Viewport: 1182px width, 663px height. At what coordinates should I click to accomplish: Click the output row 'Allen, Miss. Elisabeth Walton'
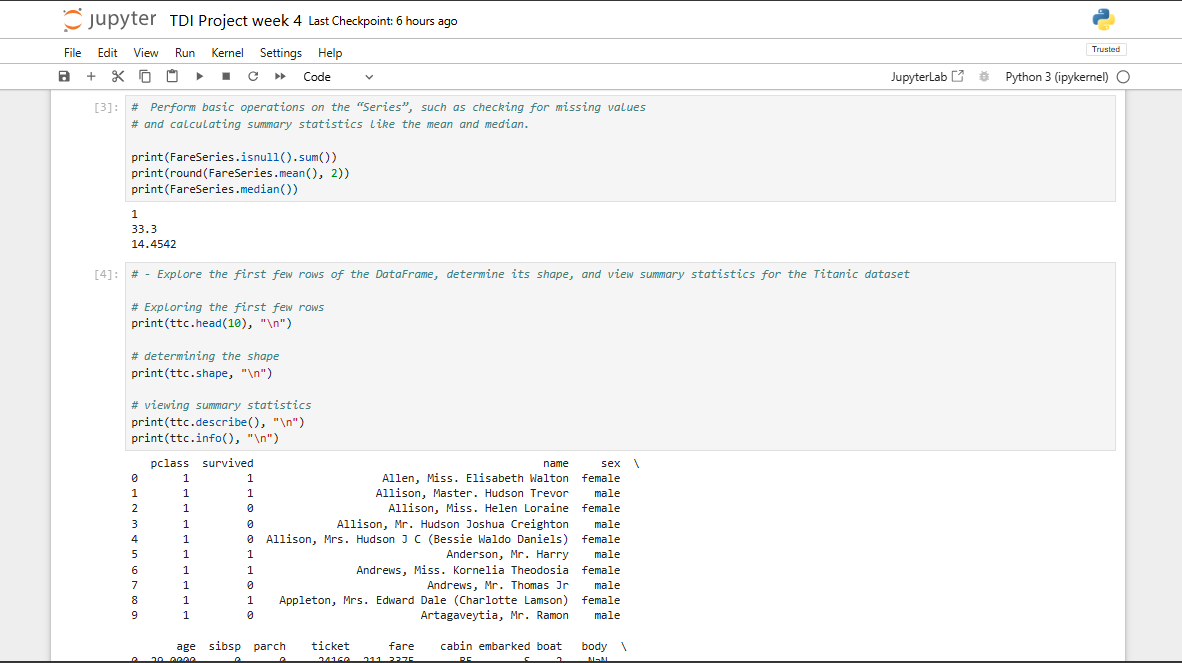click(x=475, y=478)
